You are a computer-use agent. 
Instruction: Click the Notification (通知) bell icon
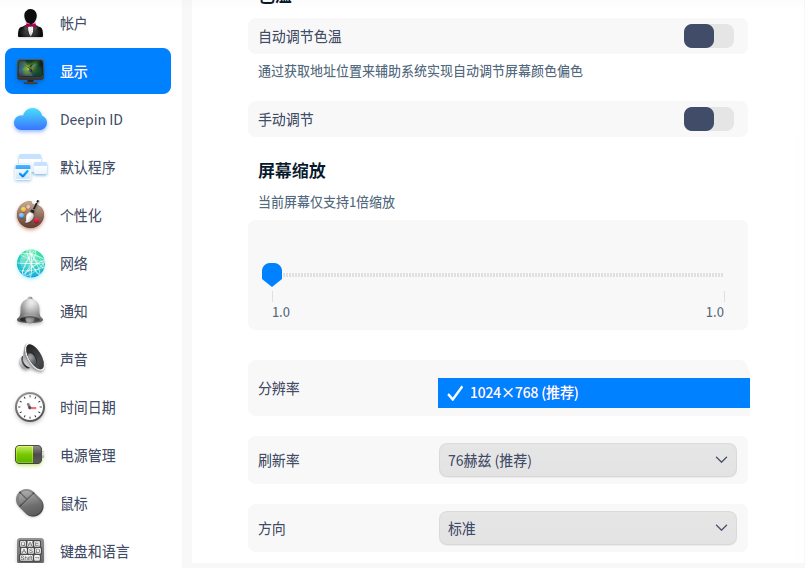30,311
